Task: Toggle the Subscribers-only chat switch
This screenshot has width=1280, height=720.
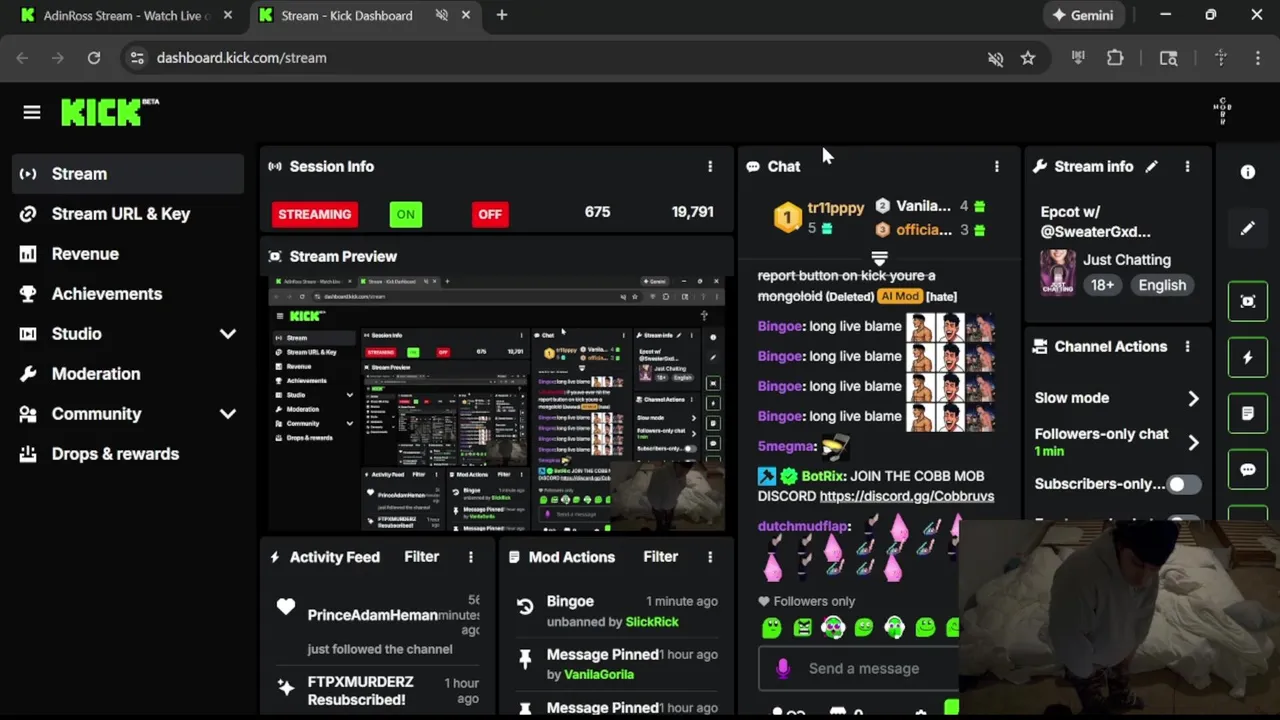Action: [x=1183, y=484]
